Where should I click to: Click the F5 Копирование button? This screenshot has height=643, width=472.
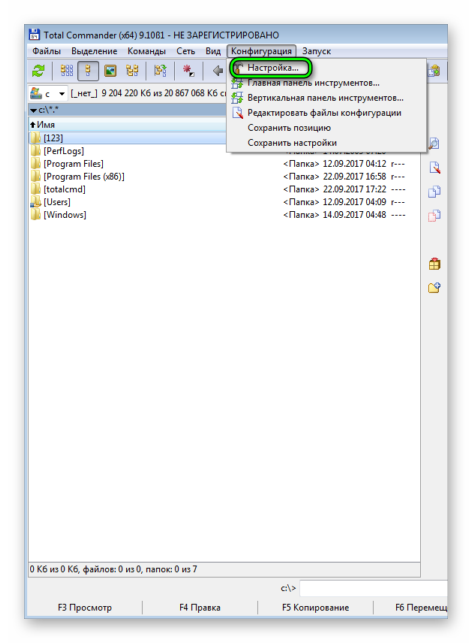click(x=315, y=607)
